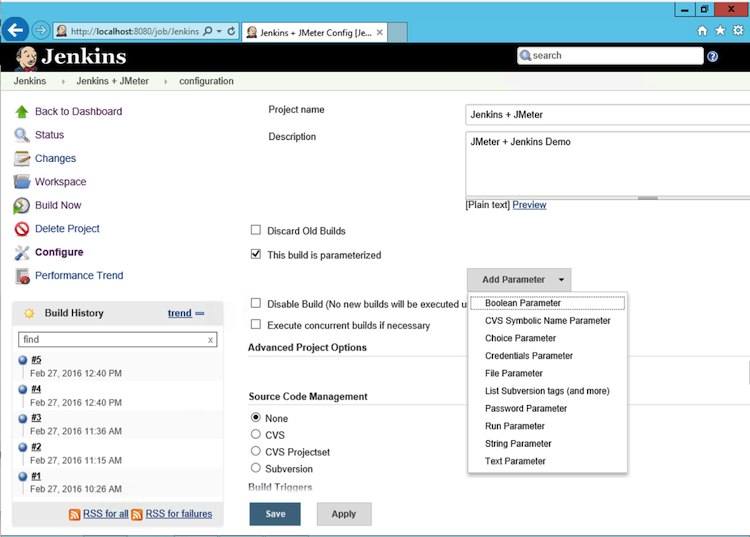Click the build history find field
Screen dimensions: 750x537
tap(118, 340)
